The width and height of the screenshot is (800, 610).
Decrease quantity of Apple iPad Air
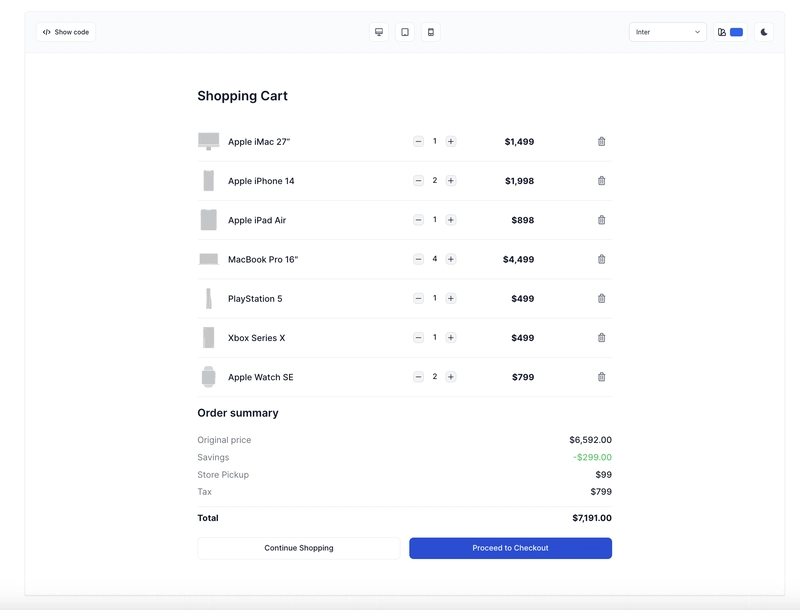tap(418, 220)
